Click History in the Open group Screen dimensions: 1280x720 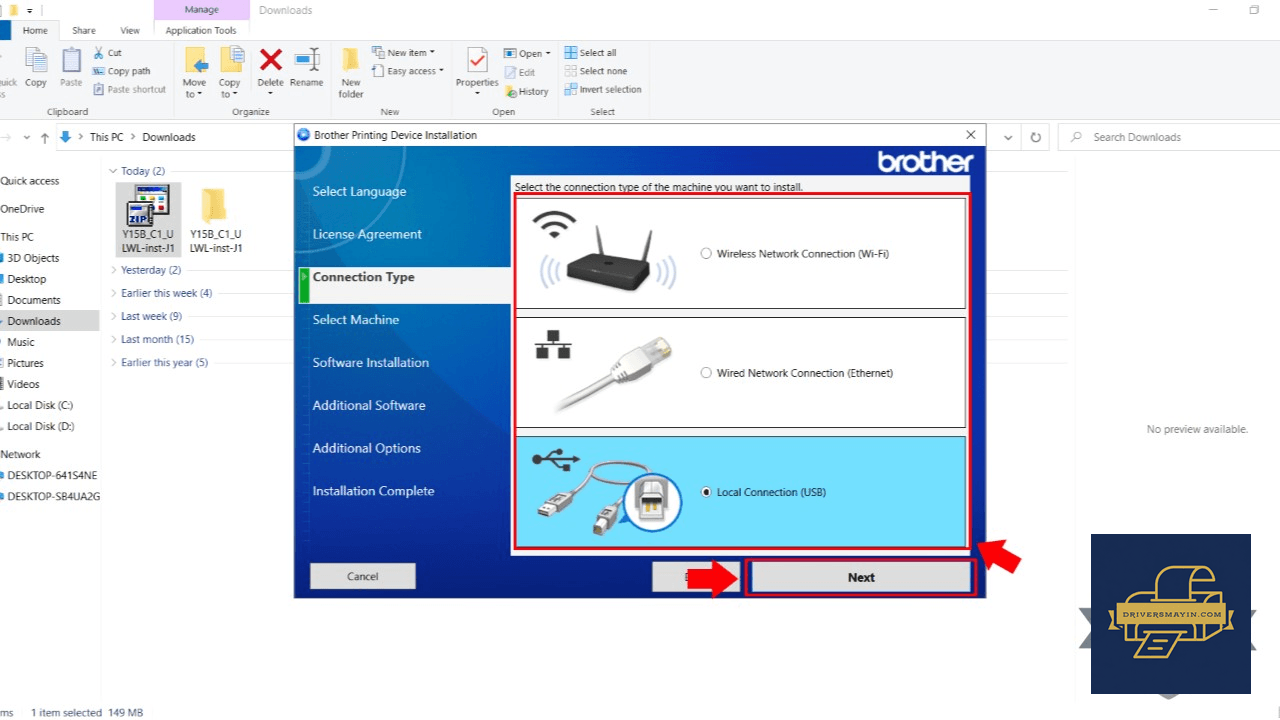pyautogui.click(x=526, y=91)
